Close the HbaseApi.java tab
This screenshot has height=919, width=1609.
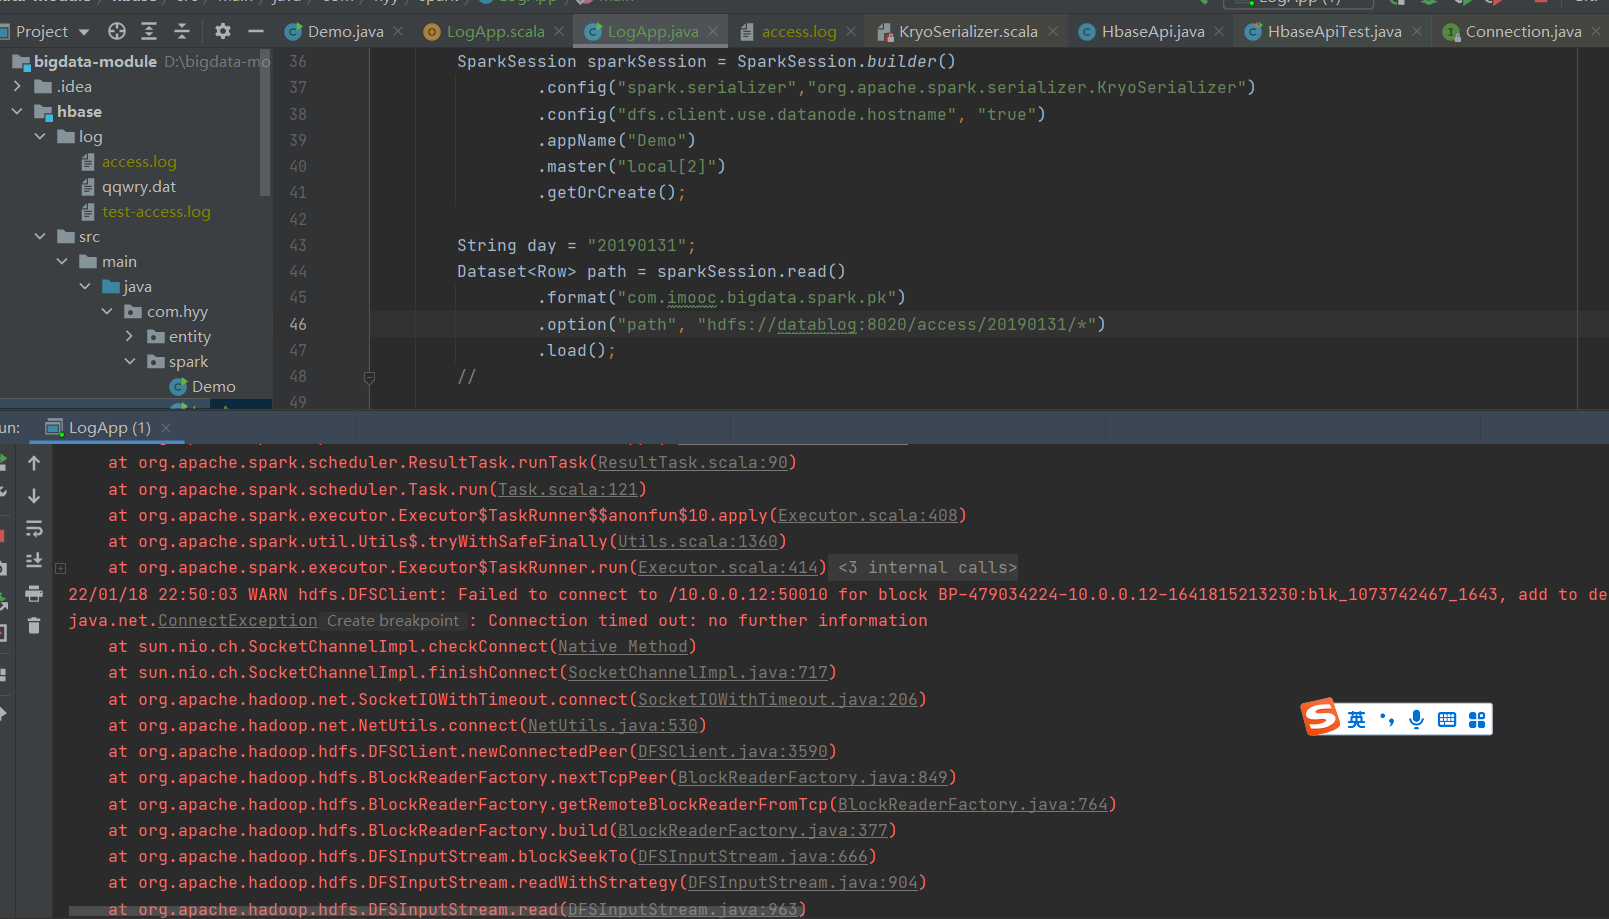1219,31
